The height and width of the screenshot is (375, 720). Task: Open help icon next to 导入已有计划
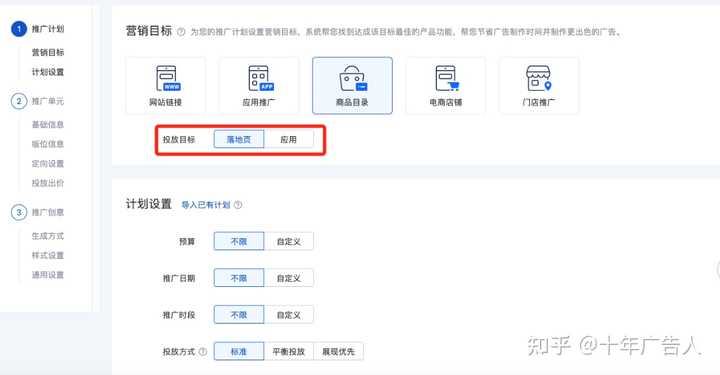tap(238, 205)
